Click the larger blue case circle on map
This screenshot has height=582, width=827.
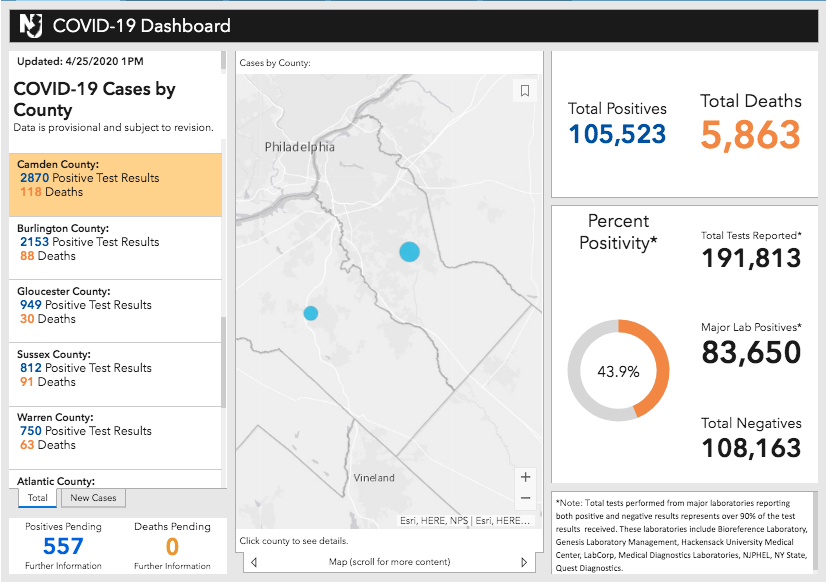pyautogui.click(x=409, y=252)
